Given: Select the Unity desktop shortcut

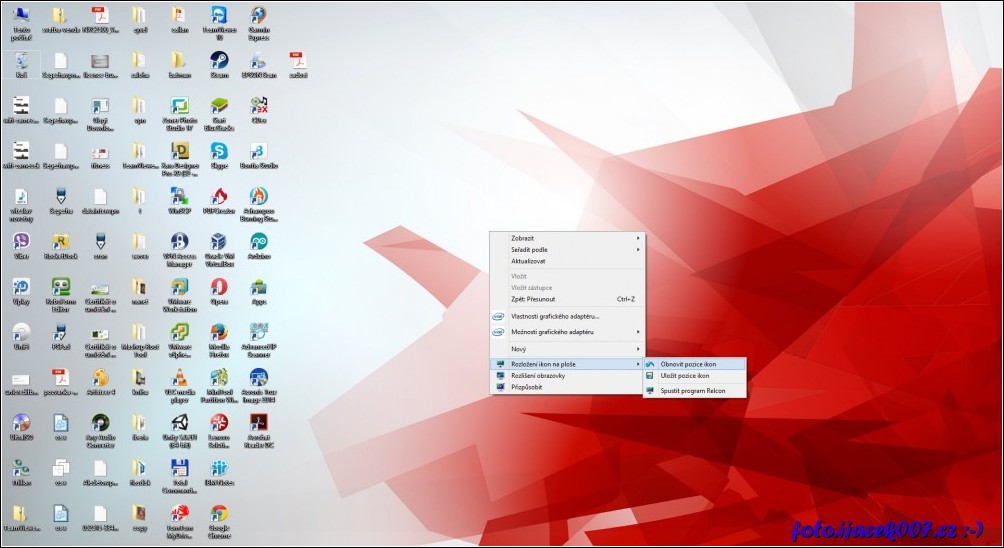Looking at the screenshot, I should point(180,423).
